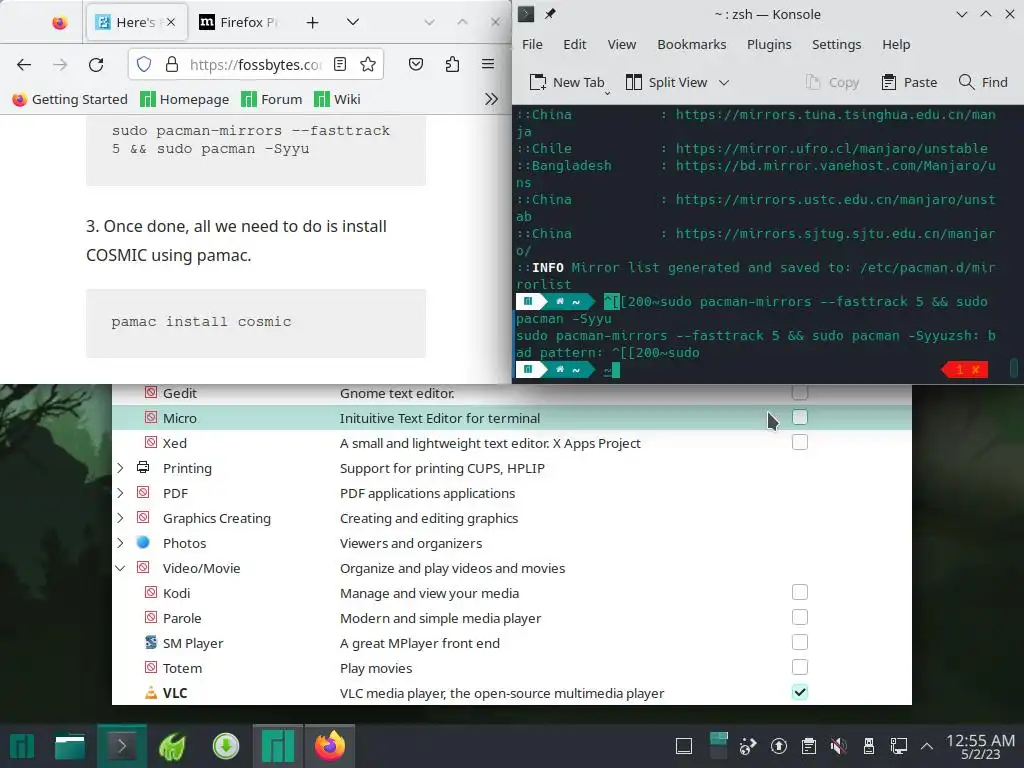Open clock showing 12:55 AM
Image resolution: width=1024 pixels, height=768 pixels.
pos(980,746)
